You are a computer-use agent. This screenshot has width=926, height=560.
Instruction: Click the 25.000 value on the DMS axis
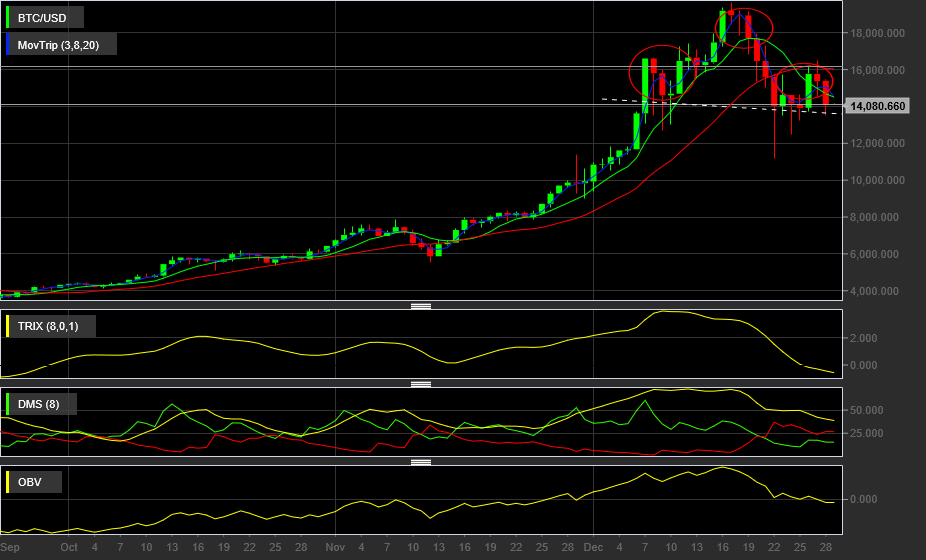coord(866,433)
